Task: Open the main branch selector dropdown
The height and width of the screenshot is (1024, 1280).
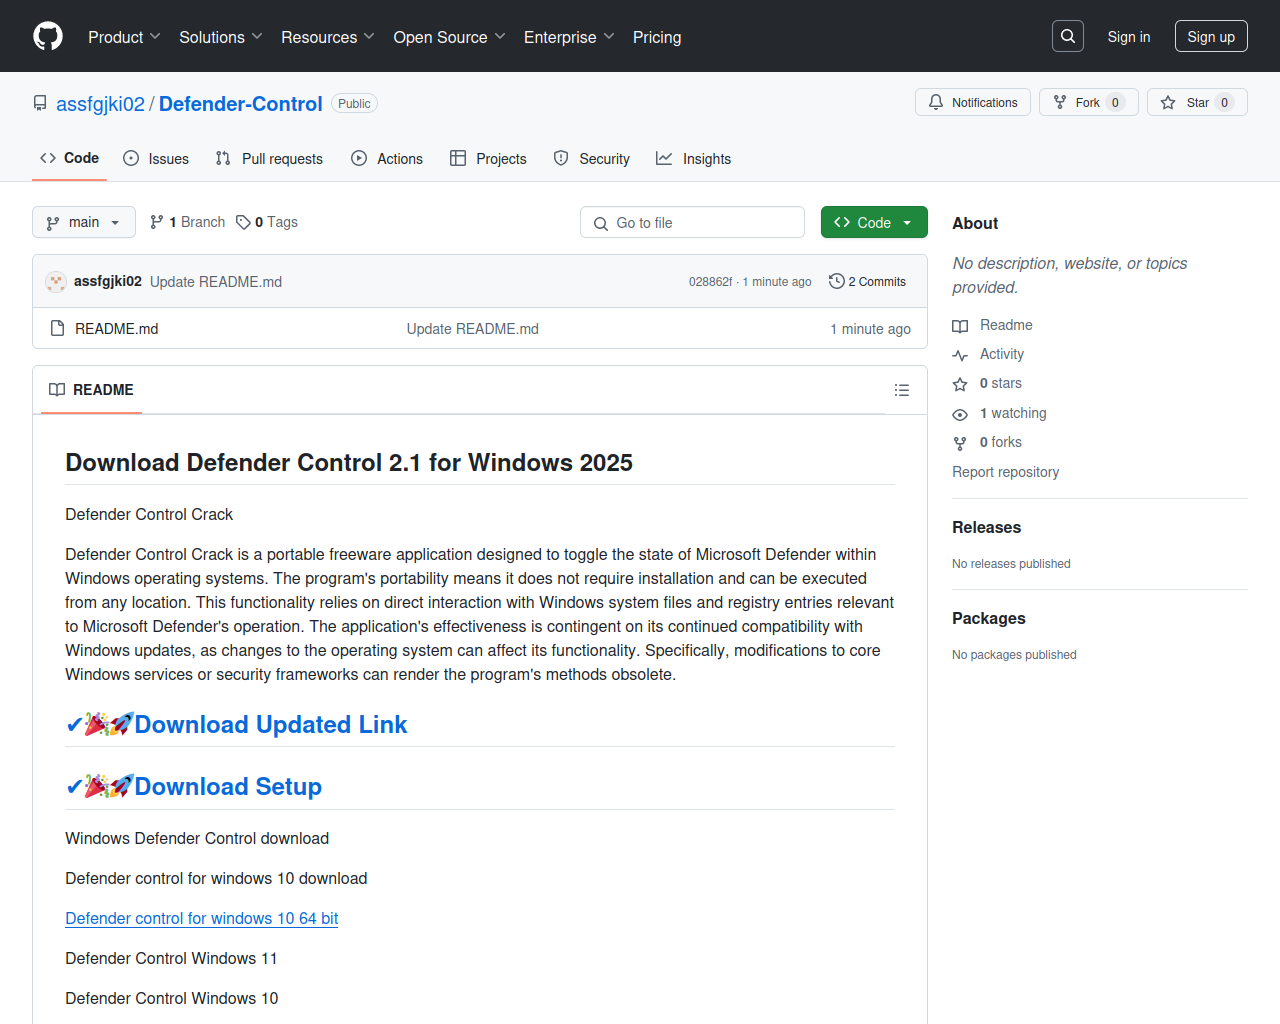Action: (84, 222)
